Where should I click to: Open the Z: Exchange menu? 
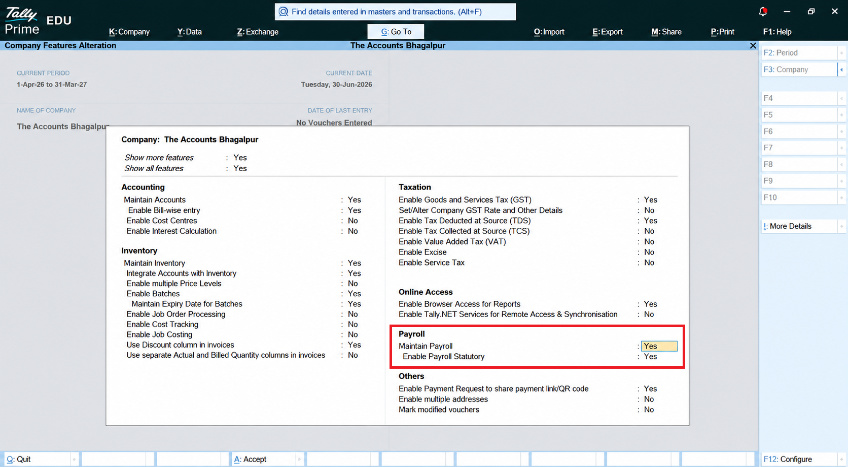257,32
